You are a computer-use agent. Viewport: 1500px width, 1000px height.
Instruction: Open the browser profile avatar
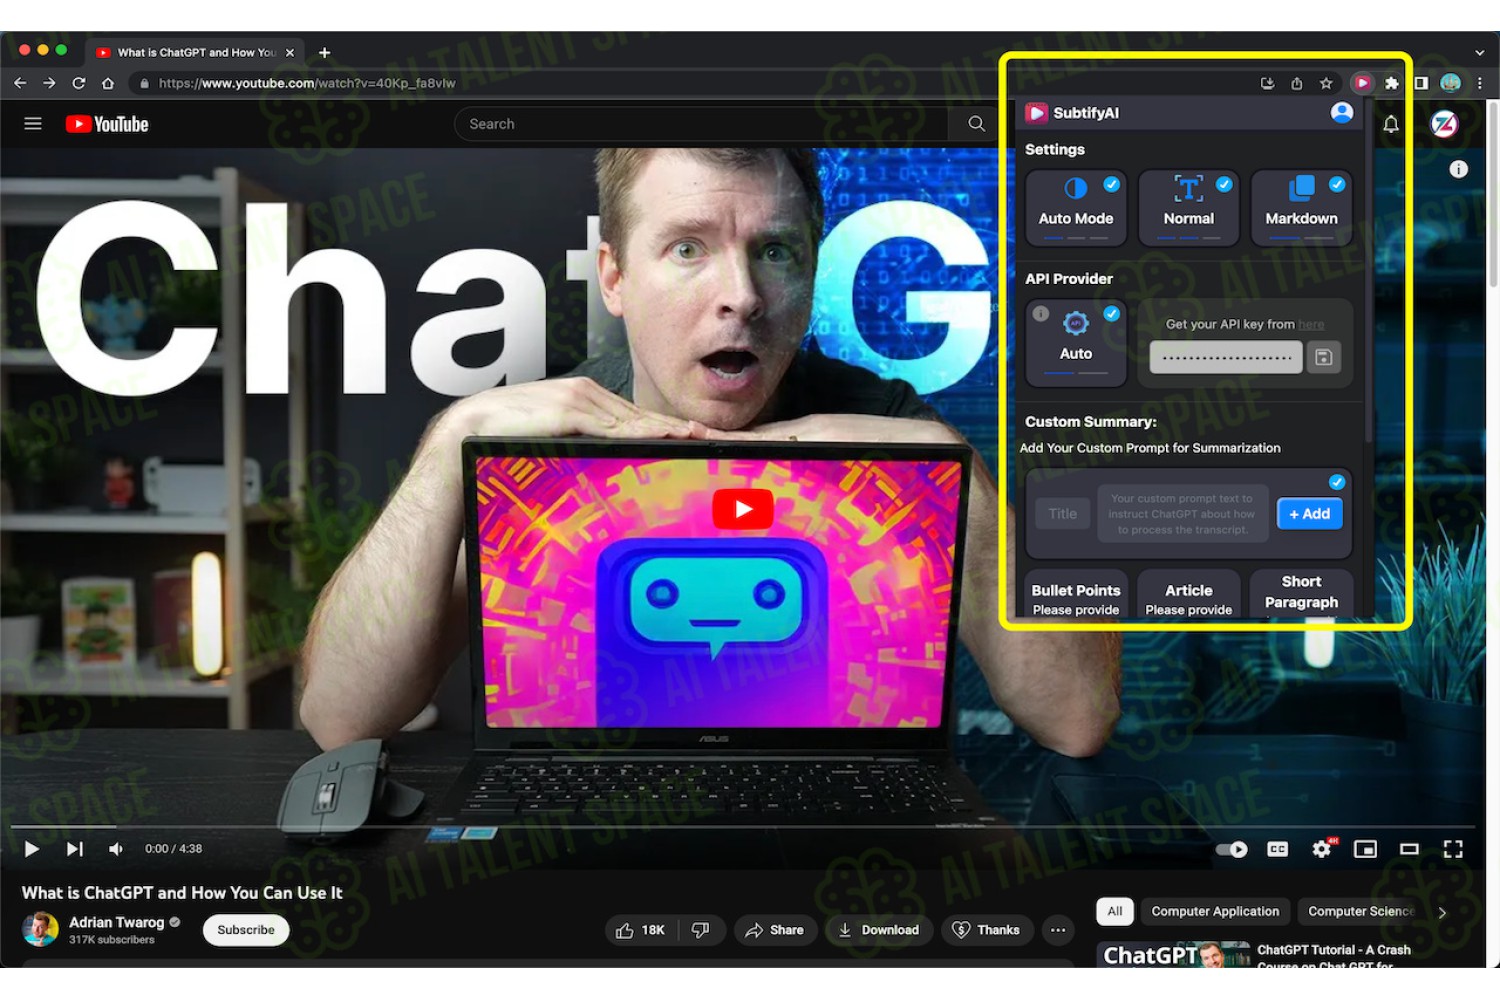[1451, 83]
